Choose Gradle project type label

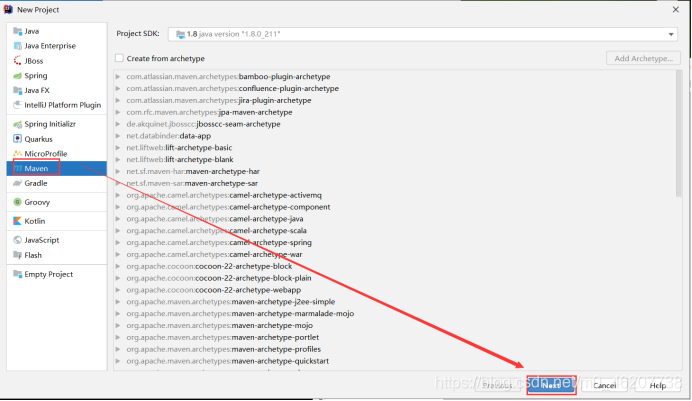pos(36,183)
